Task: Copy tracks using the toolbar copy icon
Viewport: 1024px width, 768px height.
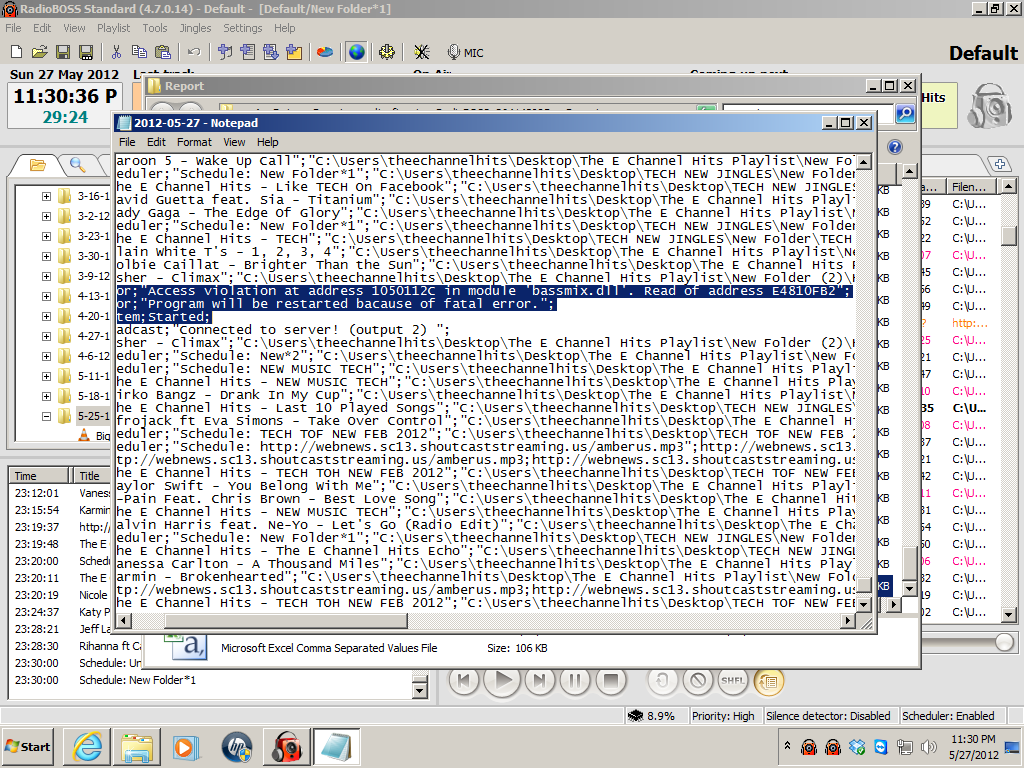Action: [x=139, y=52]
